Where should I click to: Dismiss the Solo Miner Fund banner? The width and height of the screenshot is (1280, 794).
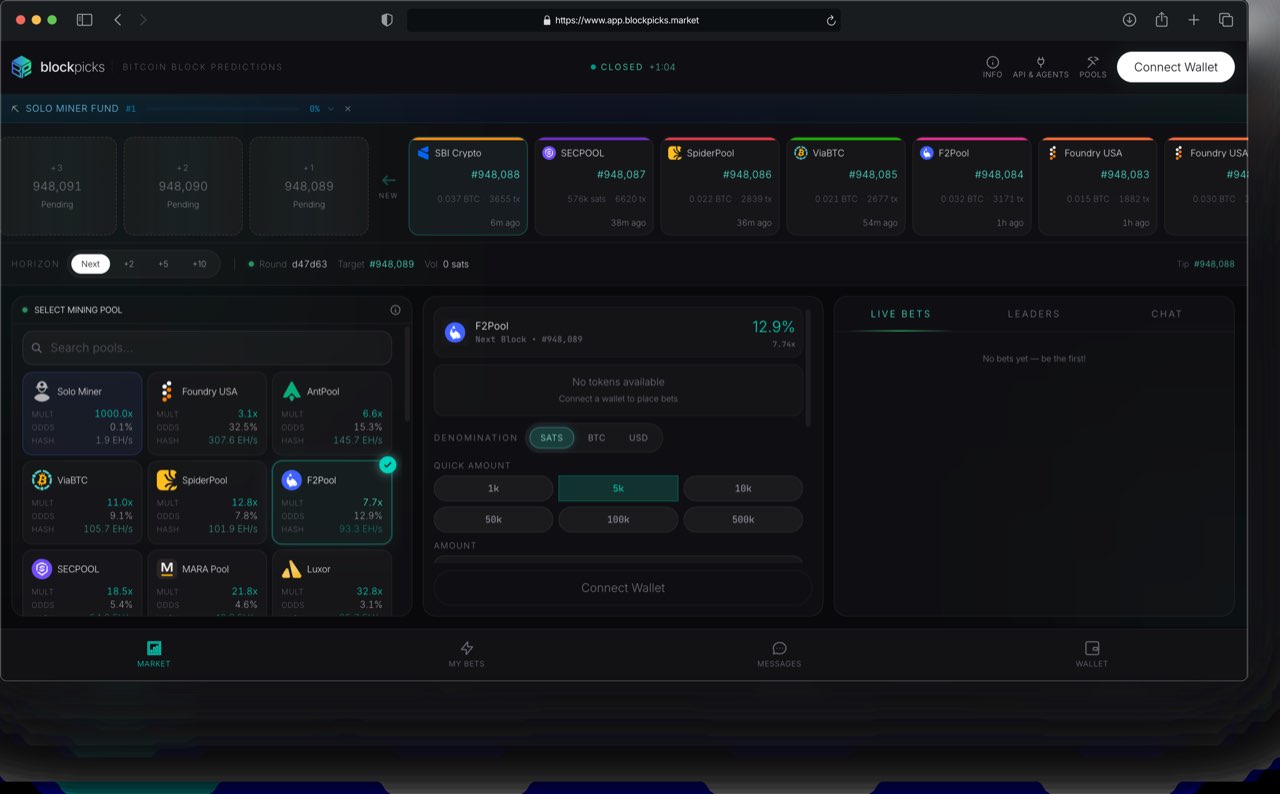pyautogui.click(x=348, y=108)
